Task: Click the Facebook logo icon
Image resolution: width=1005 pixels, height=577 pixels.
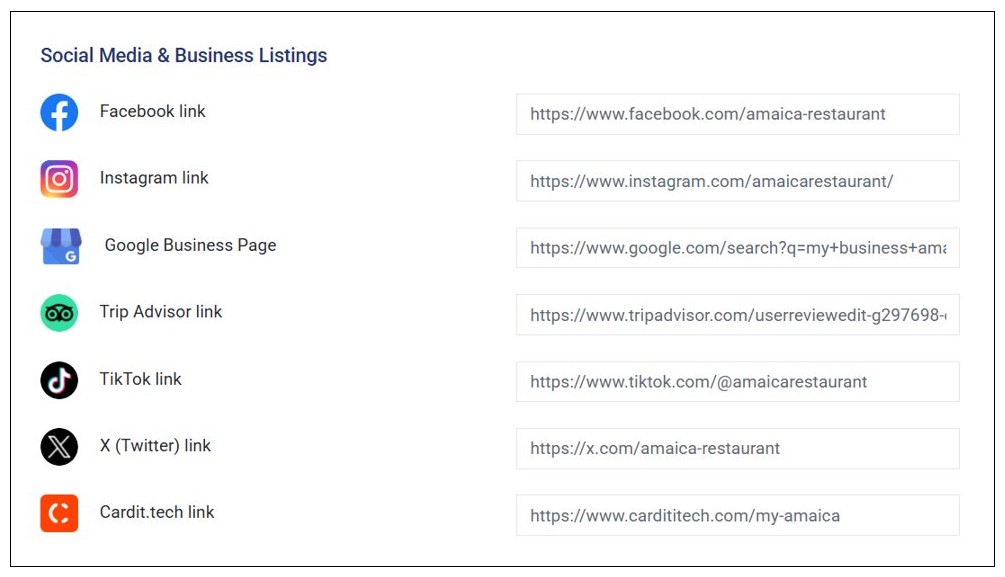Action: tap(59, 113)
